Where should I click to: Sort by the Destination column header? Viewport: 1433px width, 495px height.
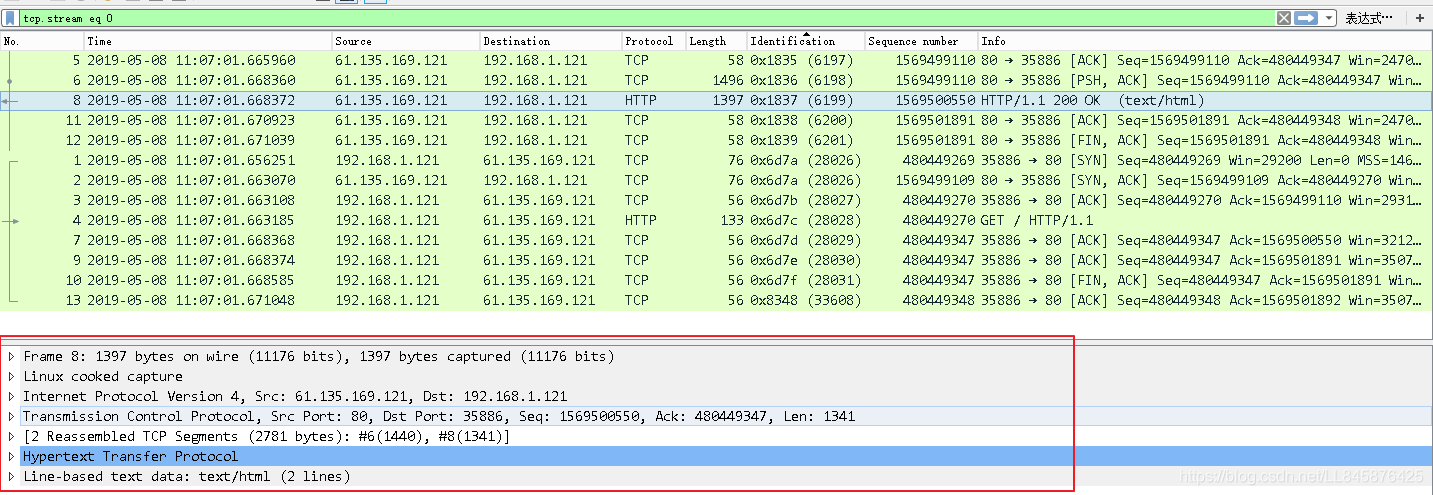551,41
